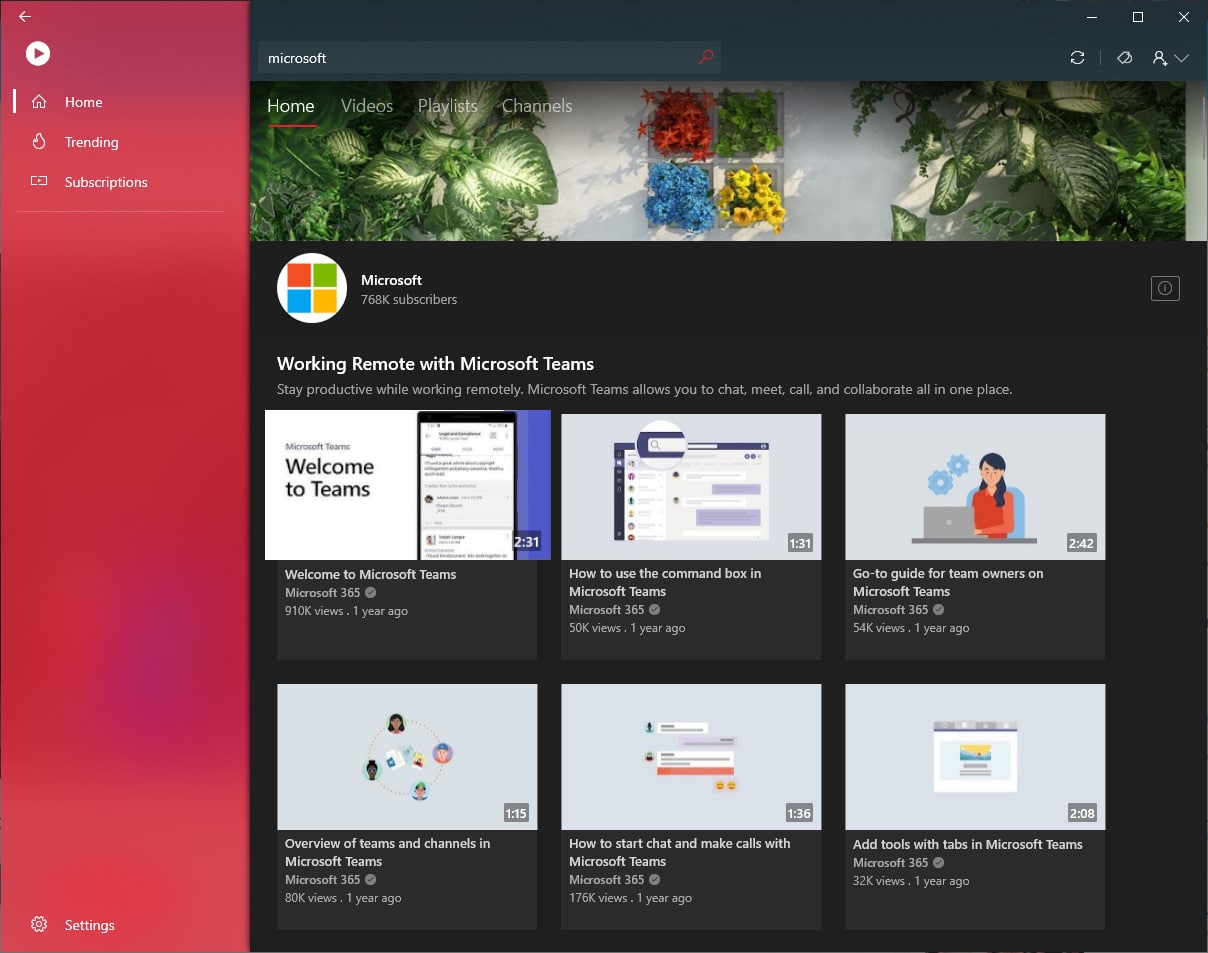
Task: Maximize the app window
Action: coord(1137,17)
